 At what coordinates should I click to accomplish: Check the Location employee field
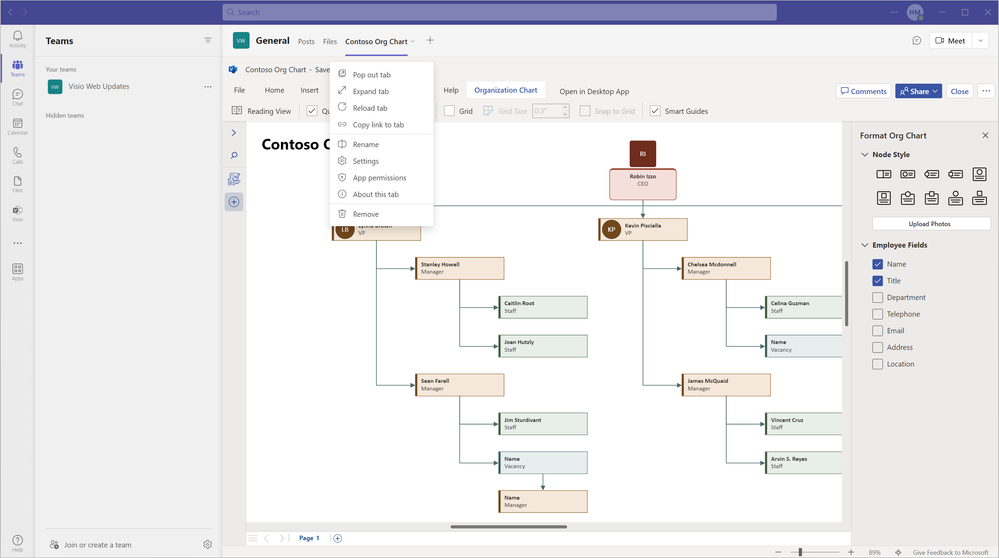877,364
